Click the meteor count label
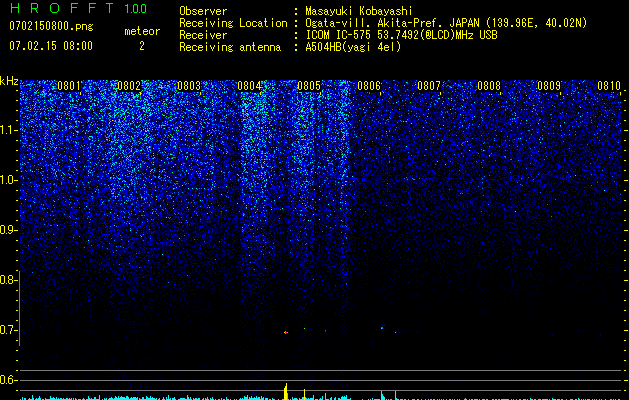Screen dimensions: 629x400 [x=142, y=31]
